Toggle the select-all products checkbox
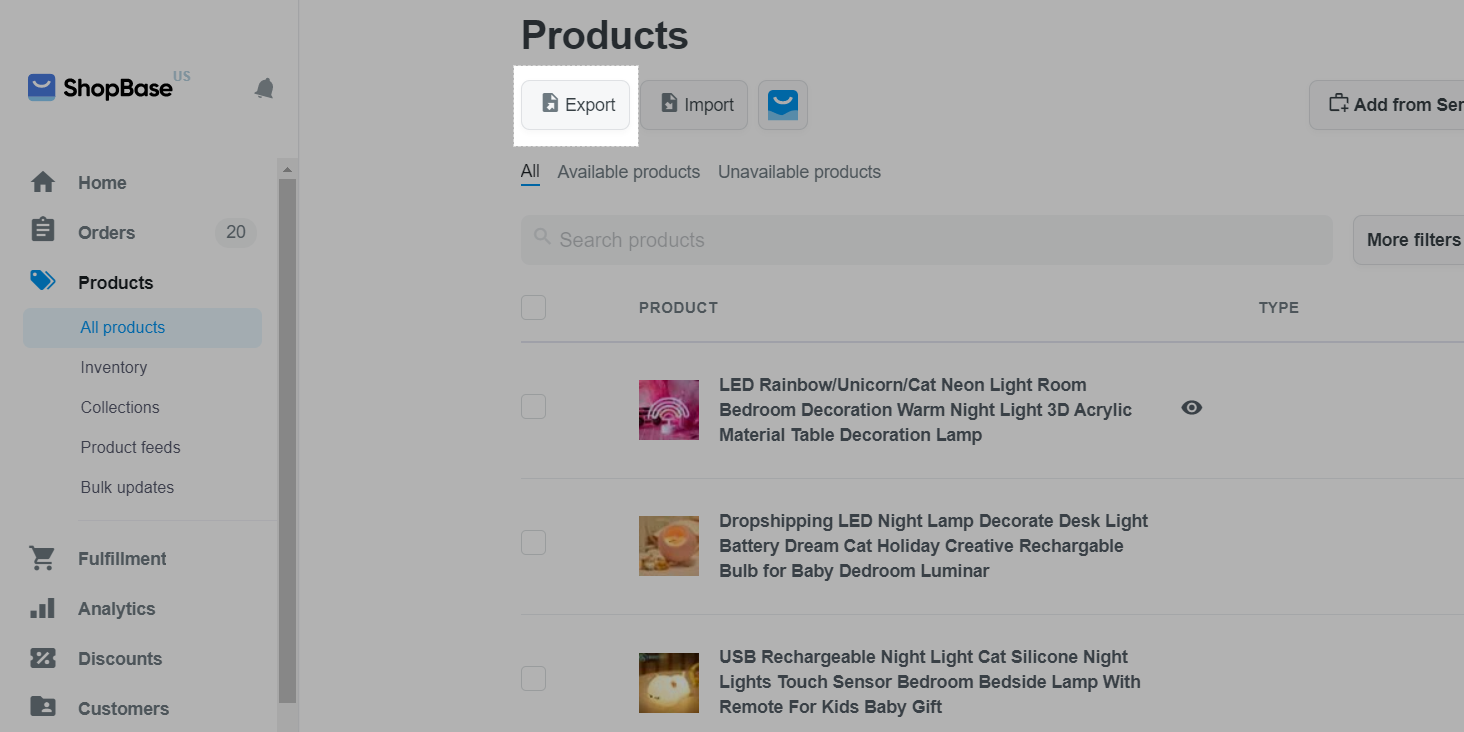 pyautogui.click(x=534, y=307)
